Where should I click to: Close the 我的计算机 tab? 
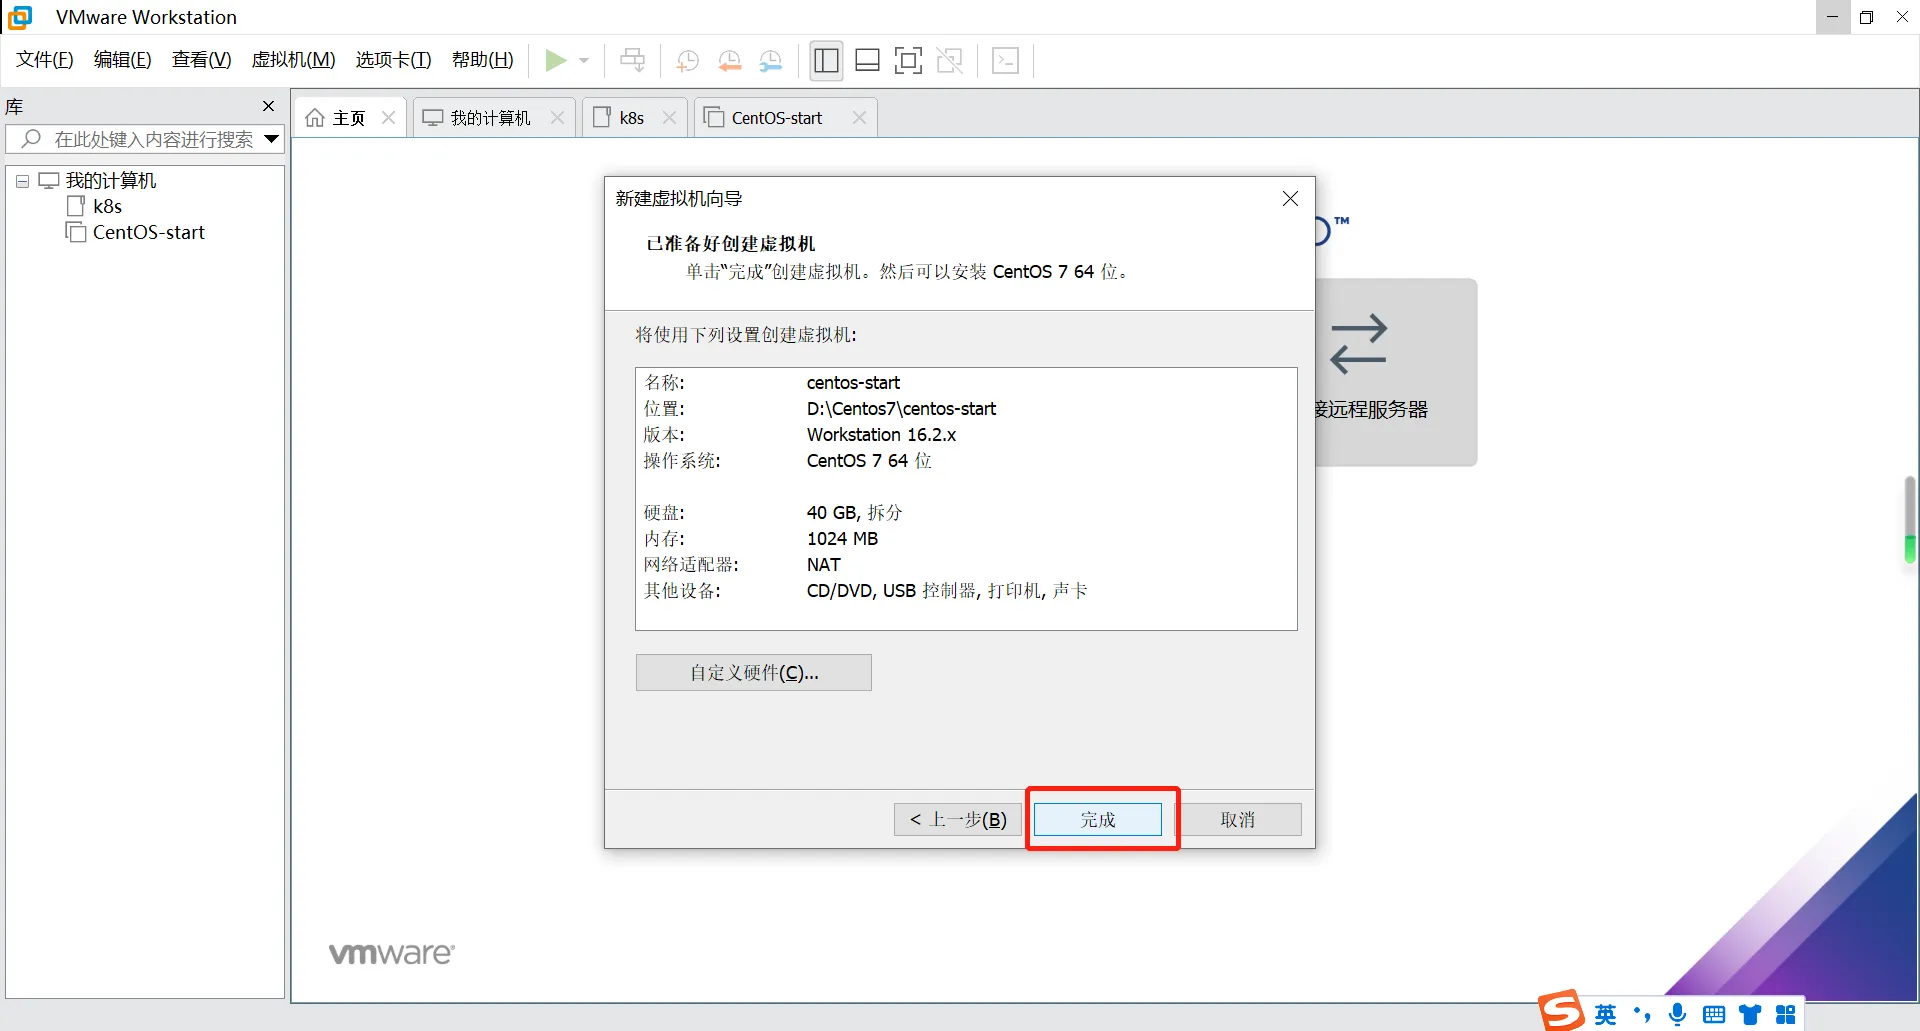(557, 118)
